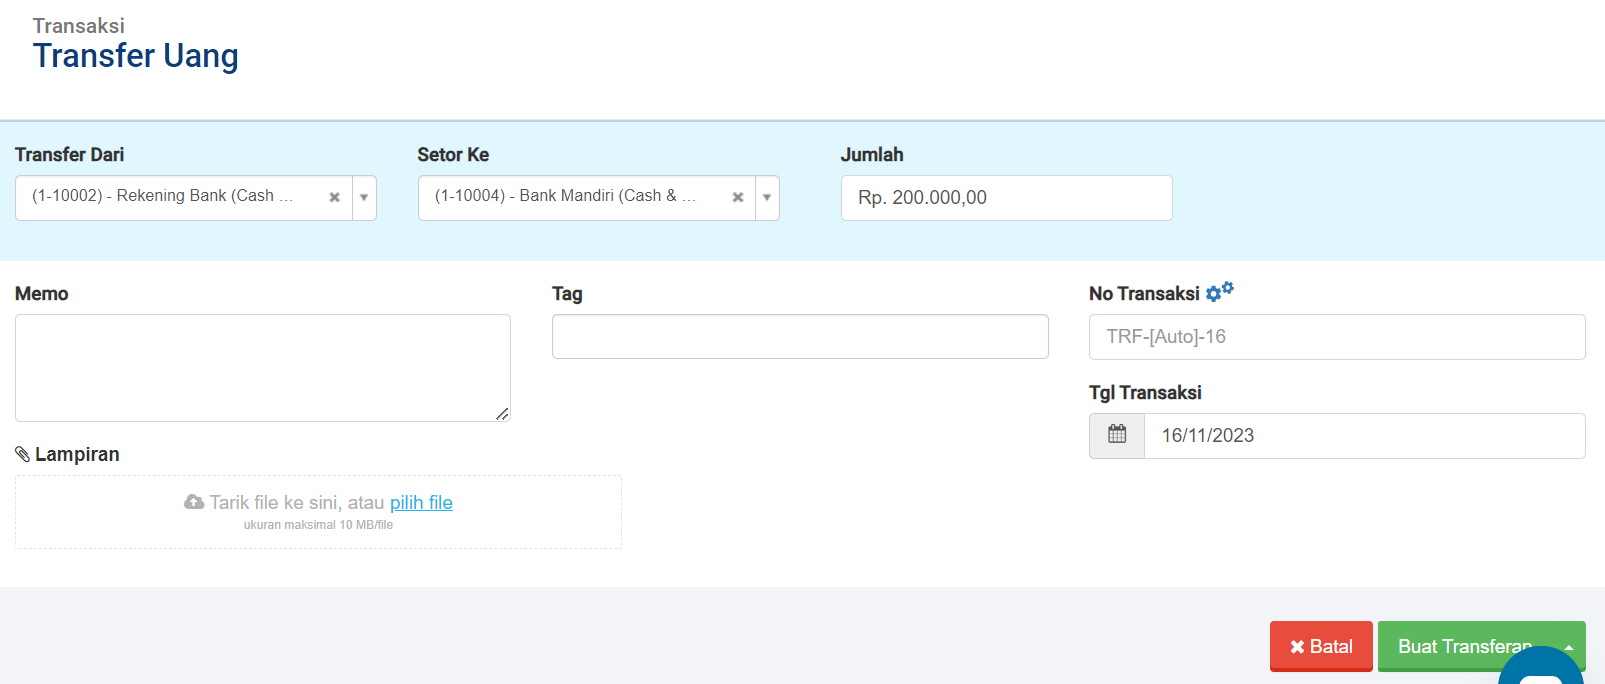Open the calendar icon for Tgl Transaksi
Image resolution: width=1605 pixels, height=684 pixels.
1117,435
